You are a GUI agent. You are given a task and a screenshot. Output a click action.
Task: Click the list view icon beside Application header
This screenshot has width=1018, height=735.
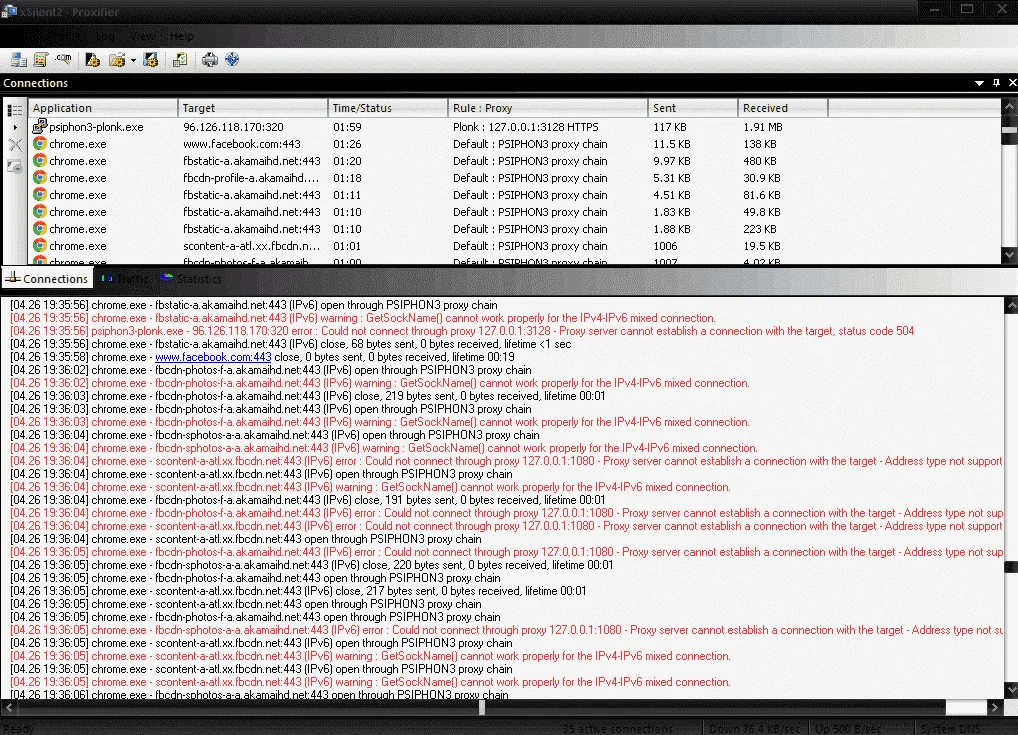[14, 110]
